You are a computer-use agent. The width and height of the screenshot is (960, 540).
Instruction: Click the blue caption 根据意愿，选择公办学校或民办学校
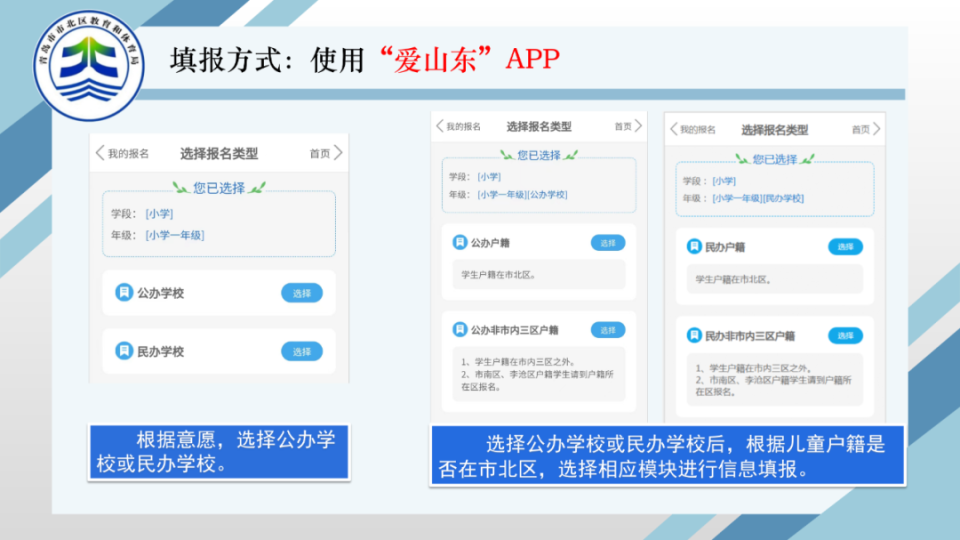pyautogui.click(x=219, y=452)
